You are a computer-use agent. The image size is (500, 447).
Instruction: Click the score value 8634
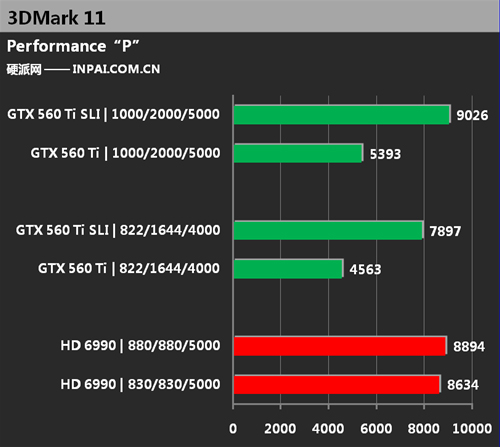(x=463, y=385)
